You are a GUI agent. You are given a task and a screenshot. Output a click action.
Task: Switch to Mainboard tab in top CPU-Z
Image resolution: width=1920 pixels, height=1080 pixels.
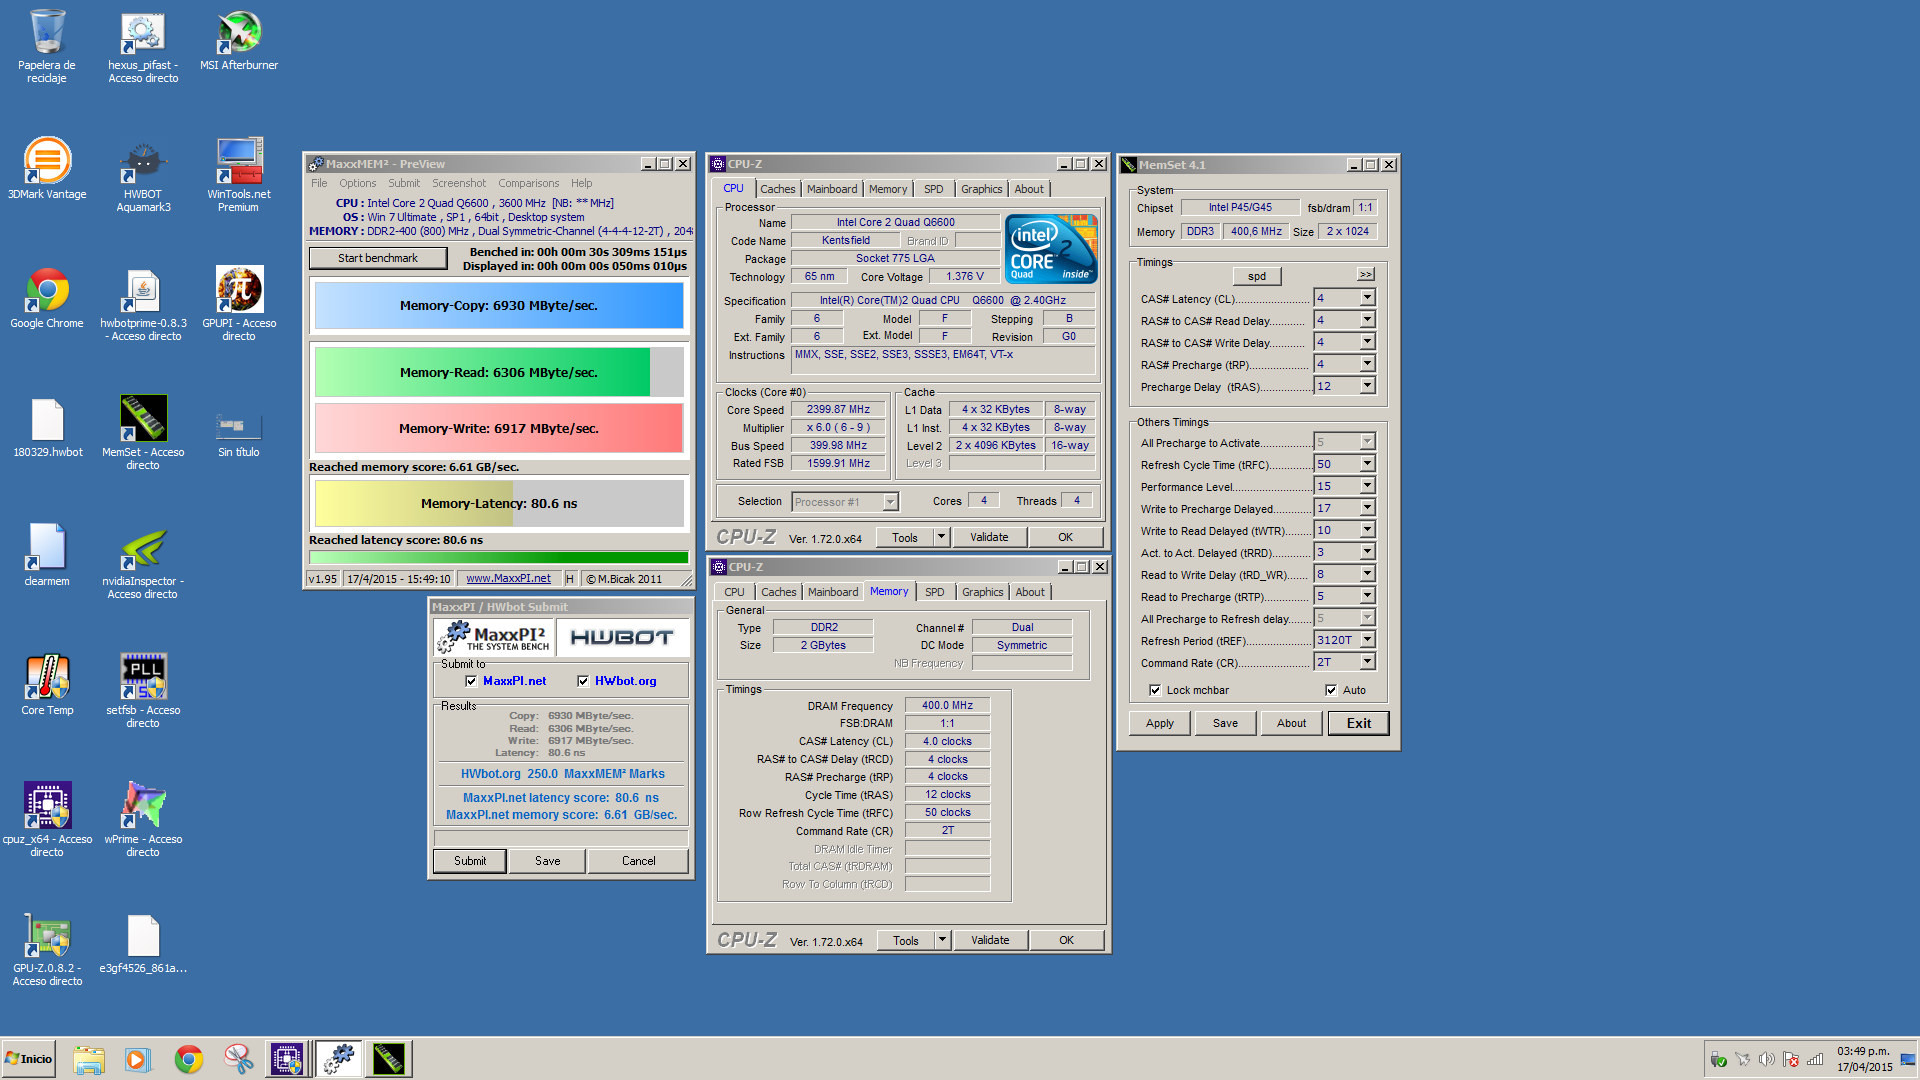click(x=832, y=189)
